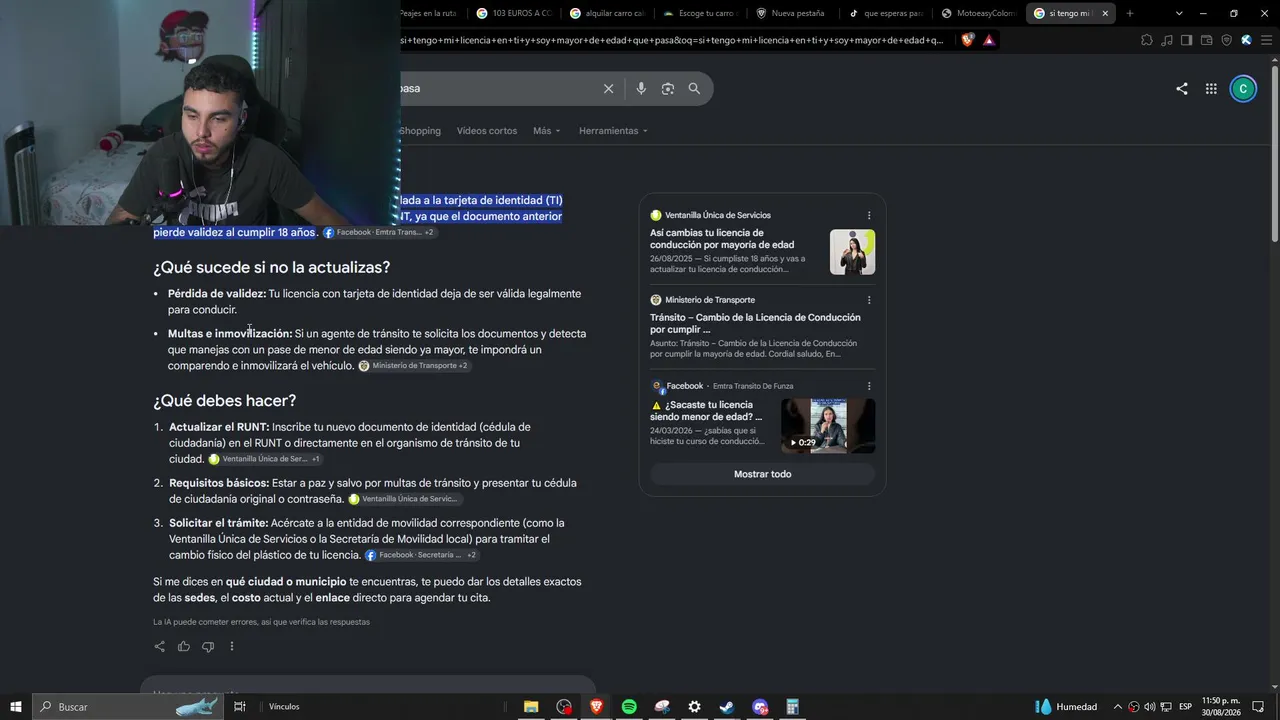Click the Mostrar todo button
Viewport: 1280px width, 720px height.
[x=762, y=474]
